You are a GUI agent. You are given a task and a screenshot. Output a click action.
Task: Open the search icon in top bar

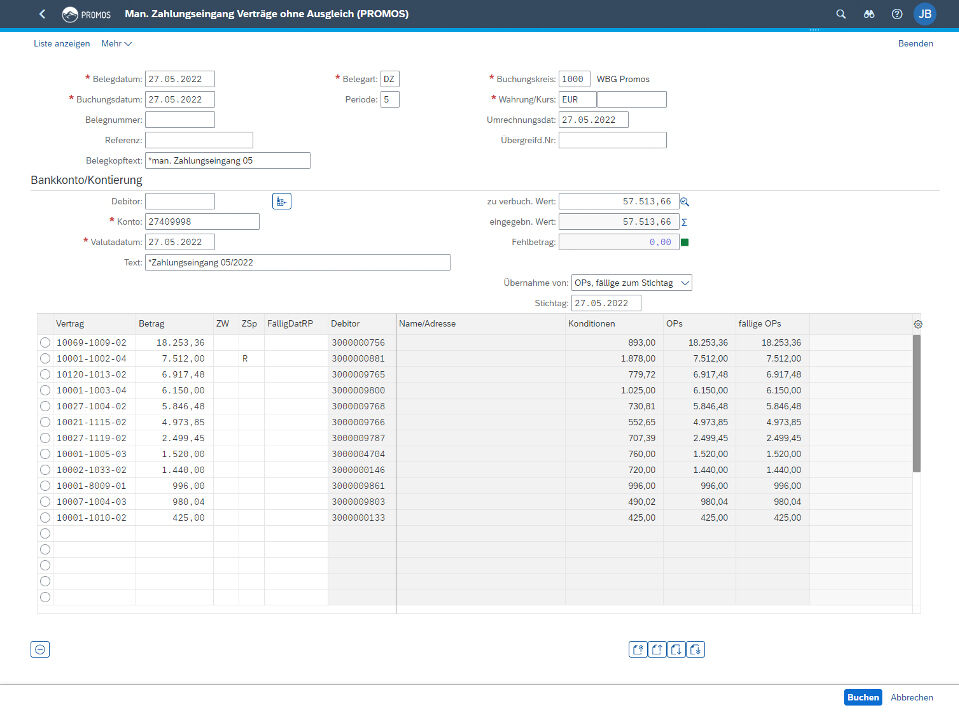tap(840, 14)
